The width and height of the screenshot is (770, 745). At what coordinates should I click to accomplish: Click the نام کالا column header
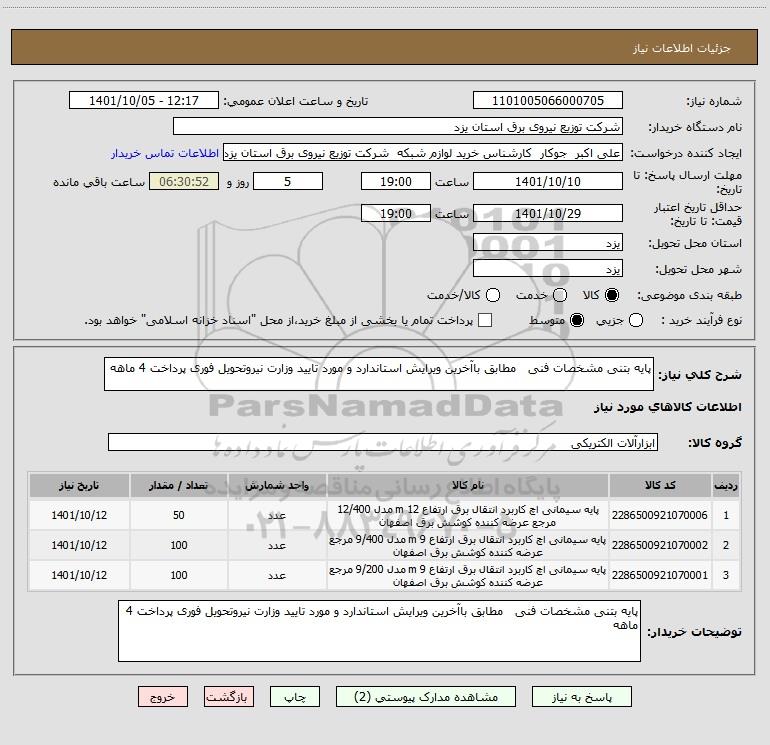tap(468, 485)
